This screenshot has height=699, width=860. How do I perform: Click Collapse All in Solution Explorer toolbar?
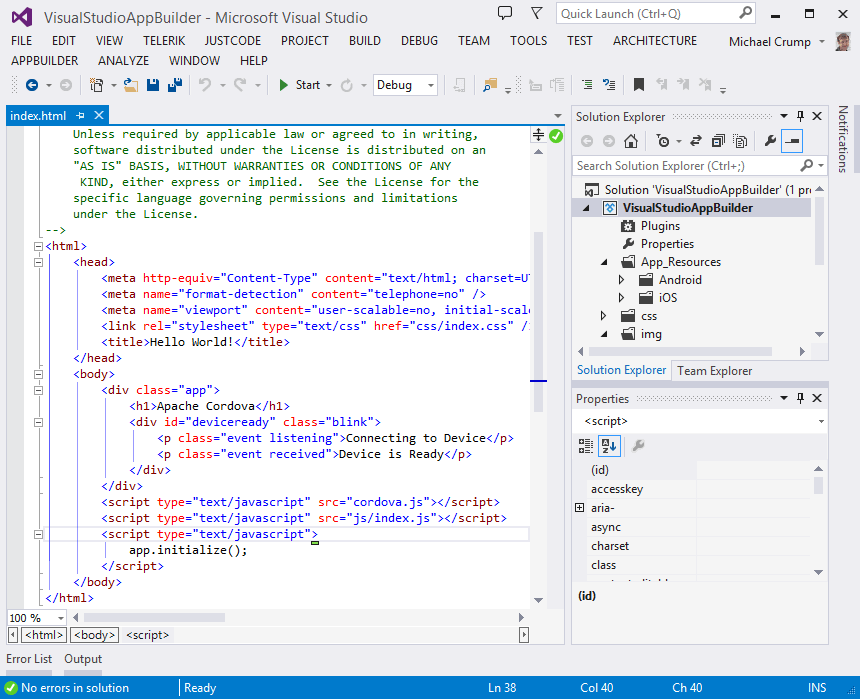[716, 141]
